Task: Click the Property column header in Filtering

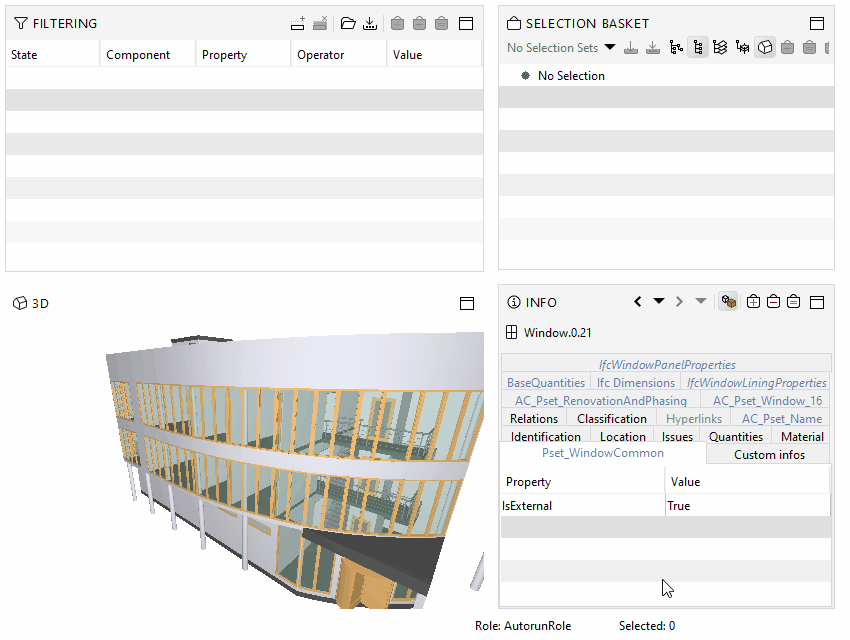Action: pos(243,55)
